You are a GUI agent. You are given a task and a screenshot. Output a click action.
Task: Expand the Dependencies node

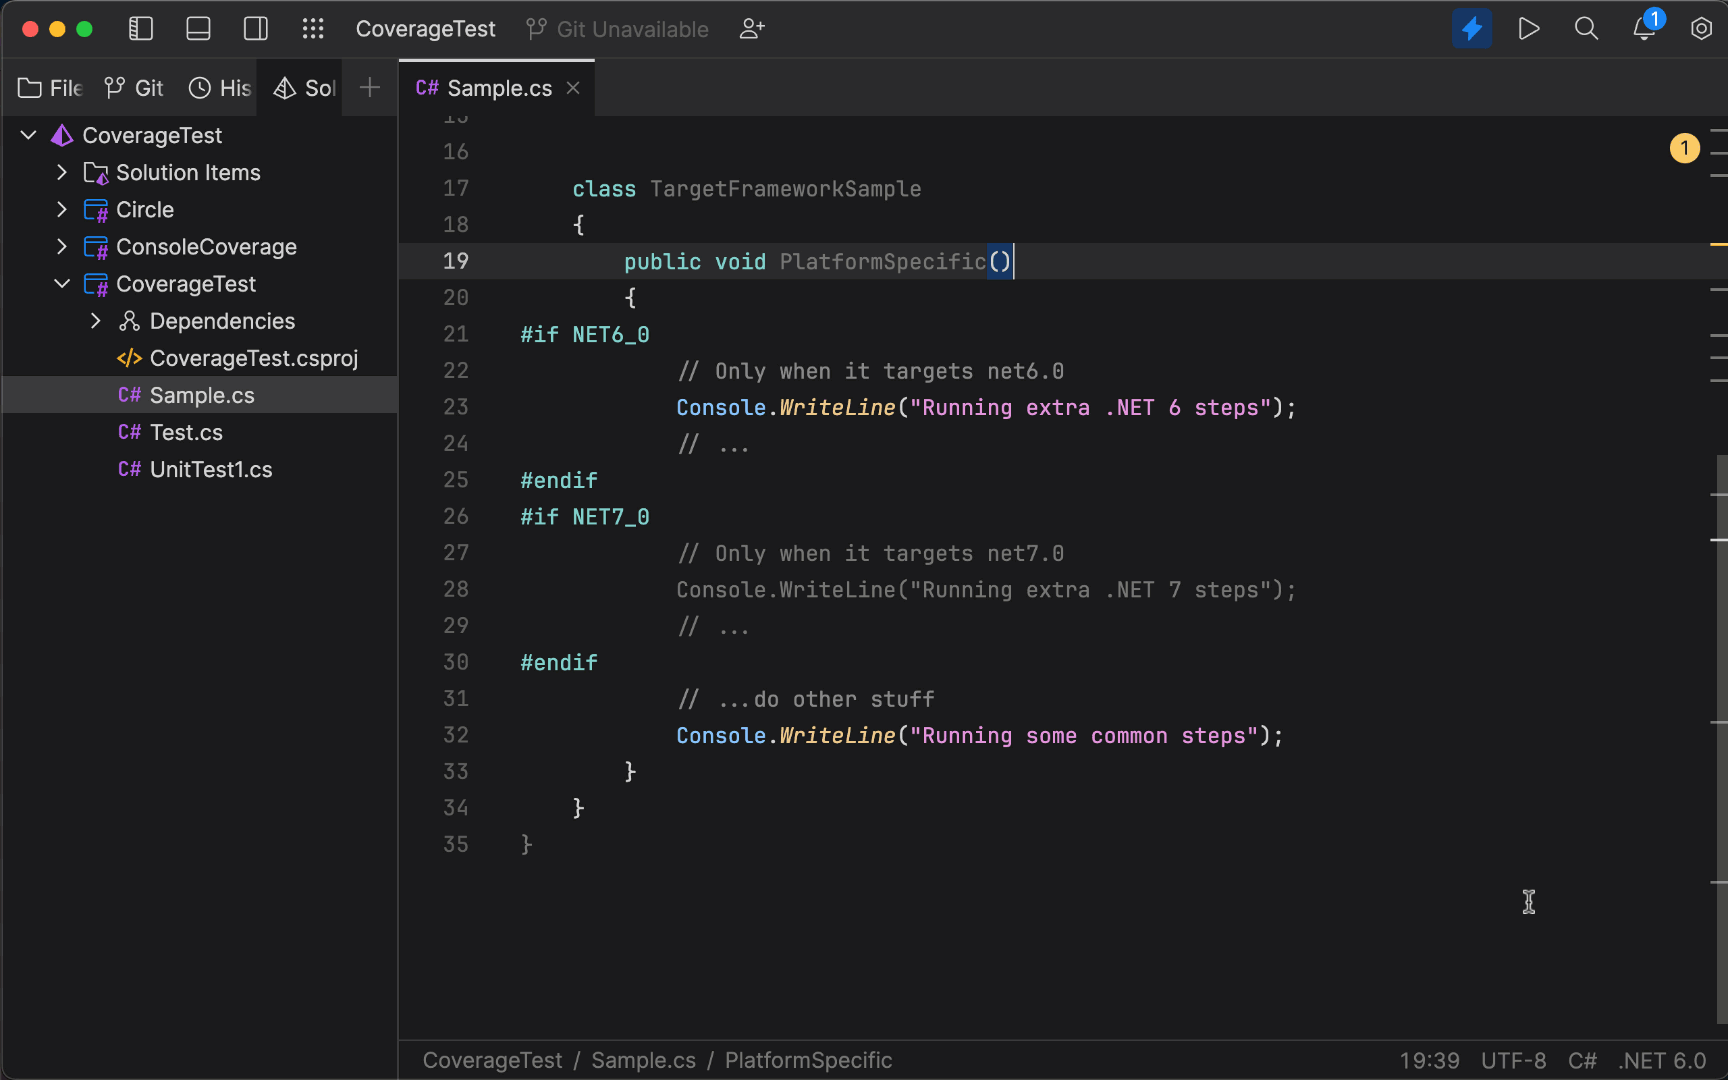click(x=96, y=321)
